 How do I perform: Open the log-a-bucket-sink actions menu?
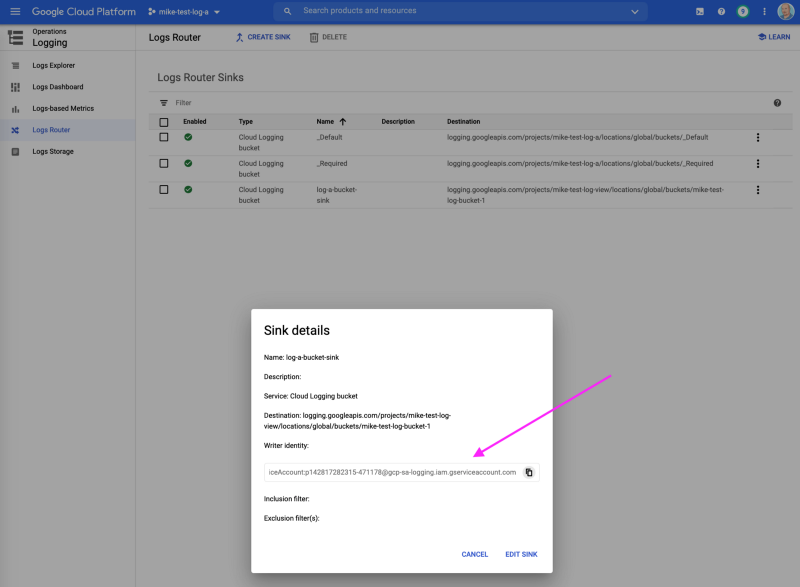[758, 190]
